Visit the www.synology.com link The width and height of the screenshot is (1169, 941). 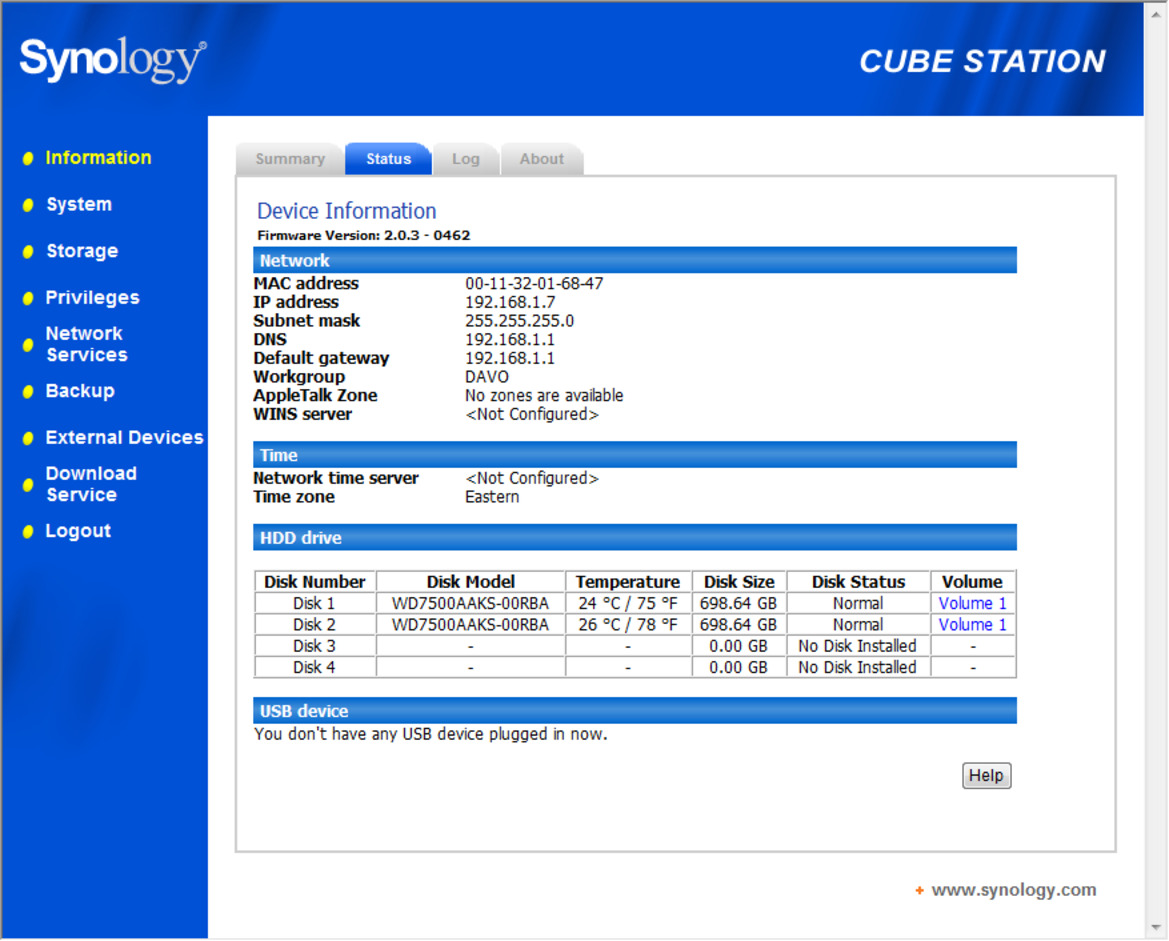point(1013,890)
